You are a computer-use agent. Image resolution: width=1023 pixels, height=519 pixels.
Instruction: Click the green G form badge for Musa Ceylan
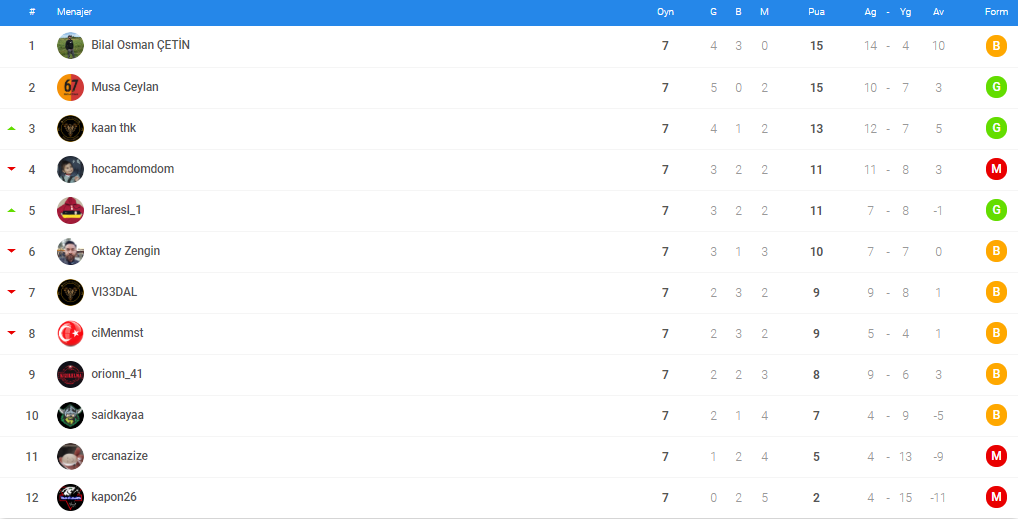(996, 87)
